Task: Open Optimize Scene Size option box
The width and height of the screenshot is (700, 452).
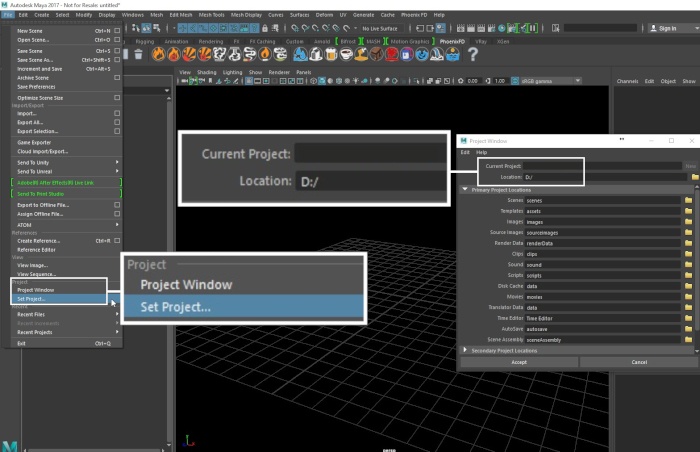Action: (117, 98)
